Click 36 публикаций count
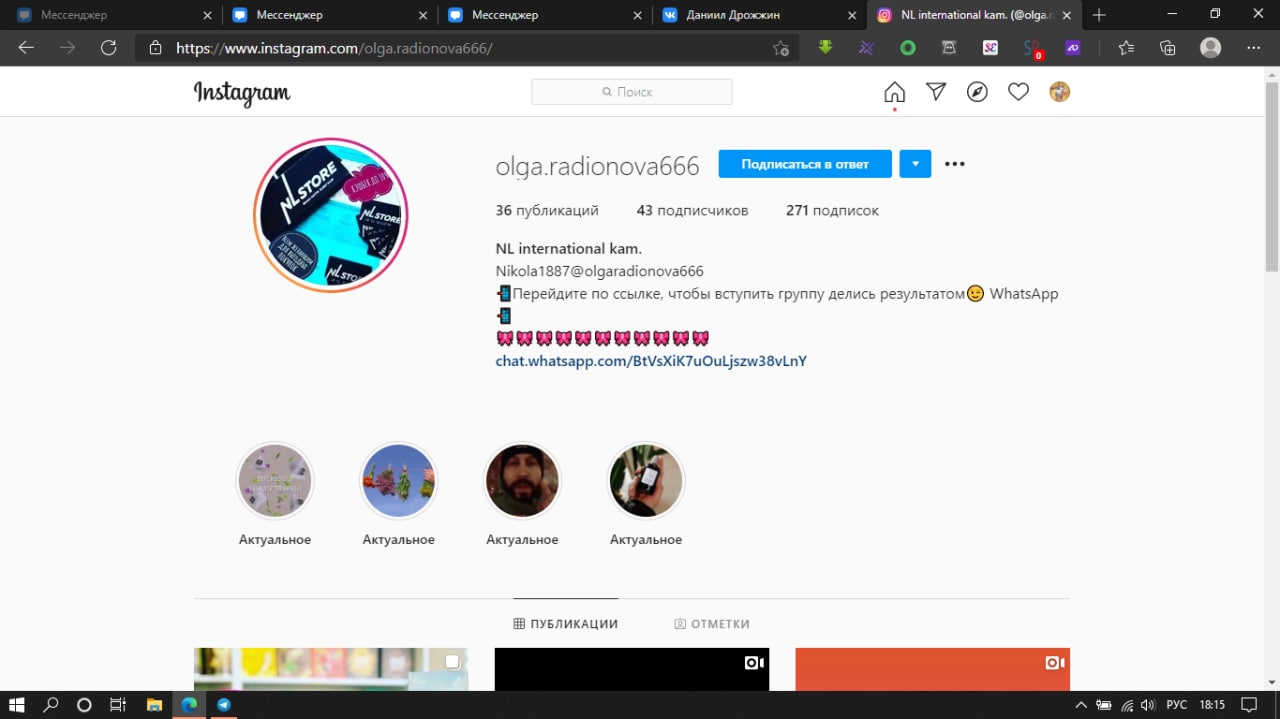 547,210
